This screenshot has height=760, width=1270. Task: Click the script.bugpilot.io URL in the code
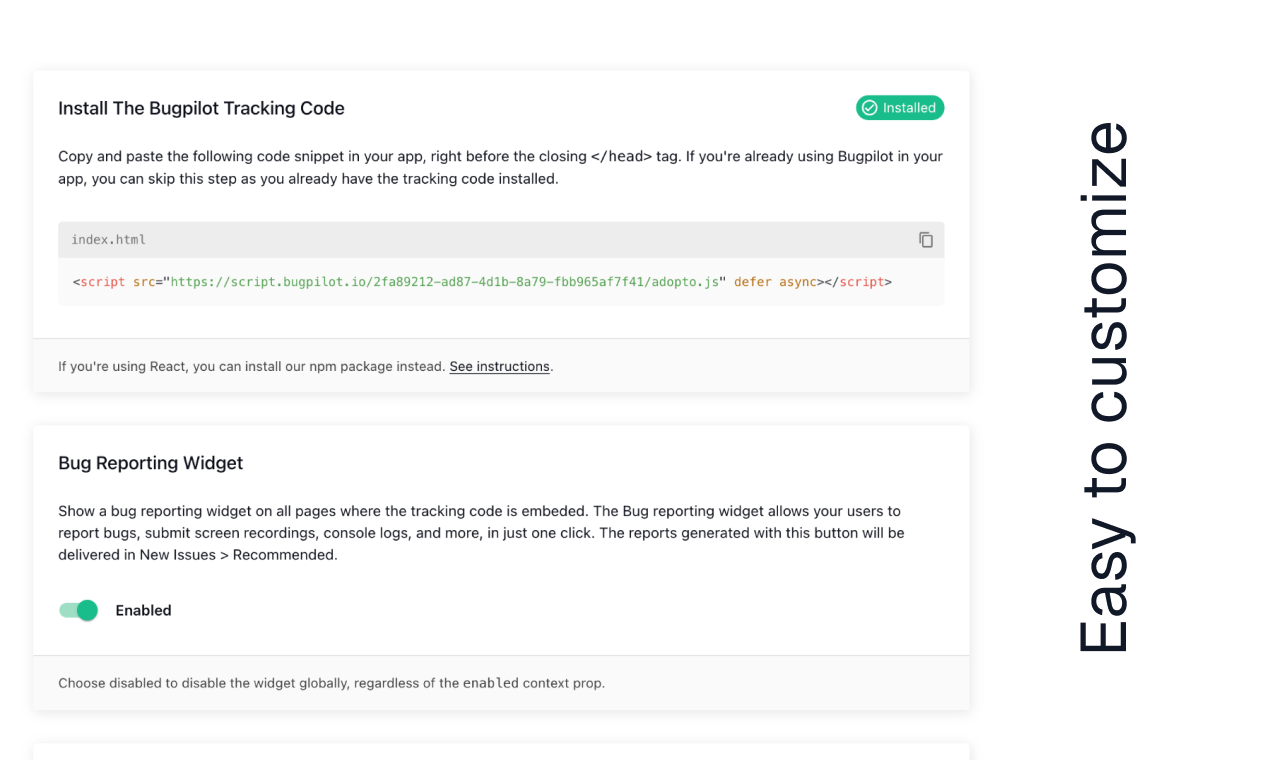click(x=445, y=282)
